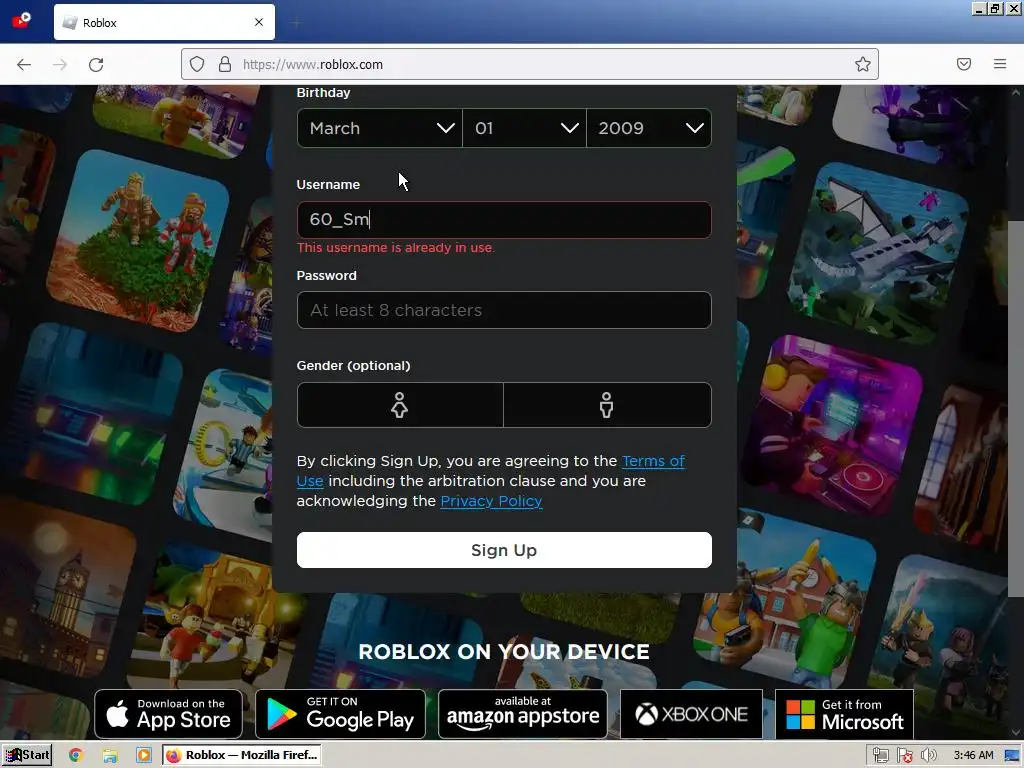Click the Username input field
Viewport: 1024px width, 768px height.
point(504,219)
